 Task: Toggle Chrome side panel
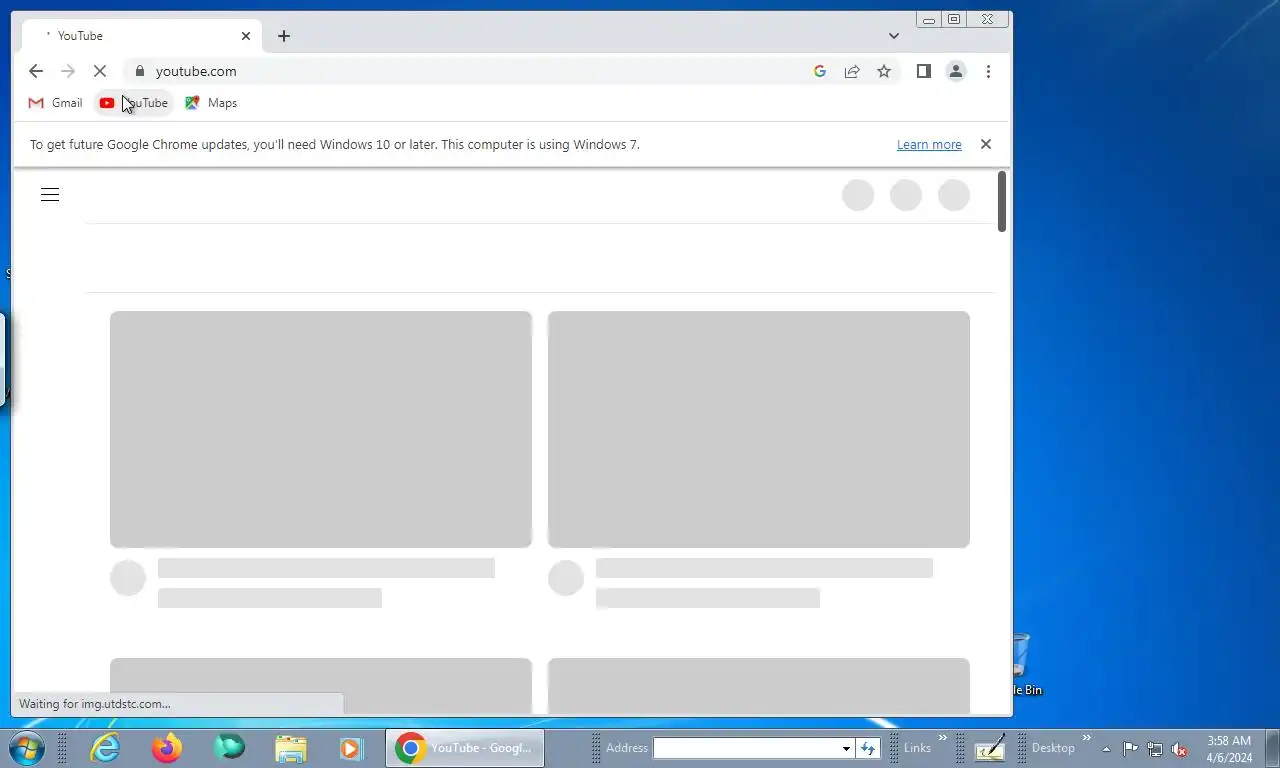coord(924,71)
